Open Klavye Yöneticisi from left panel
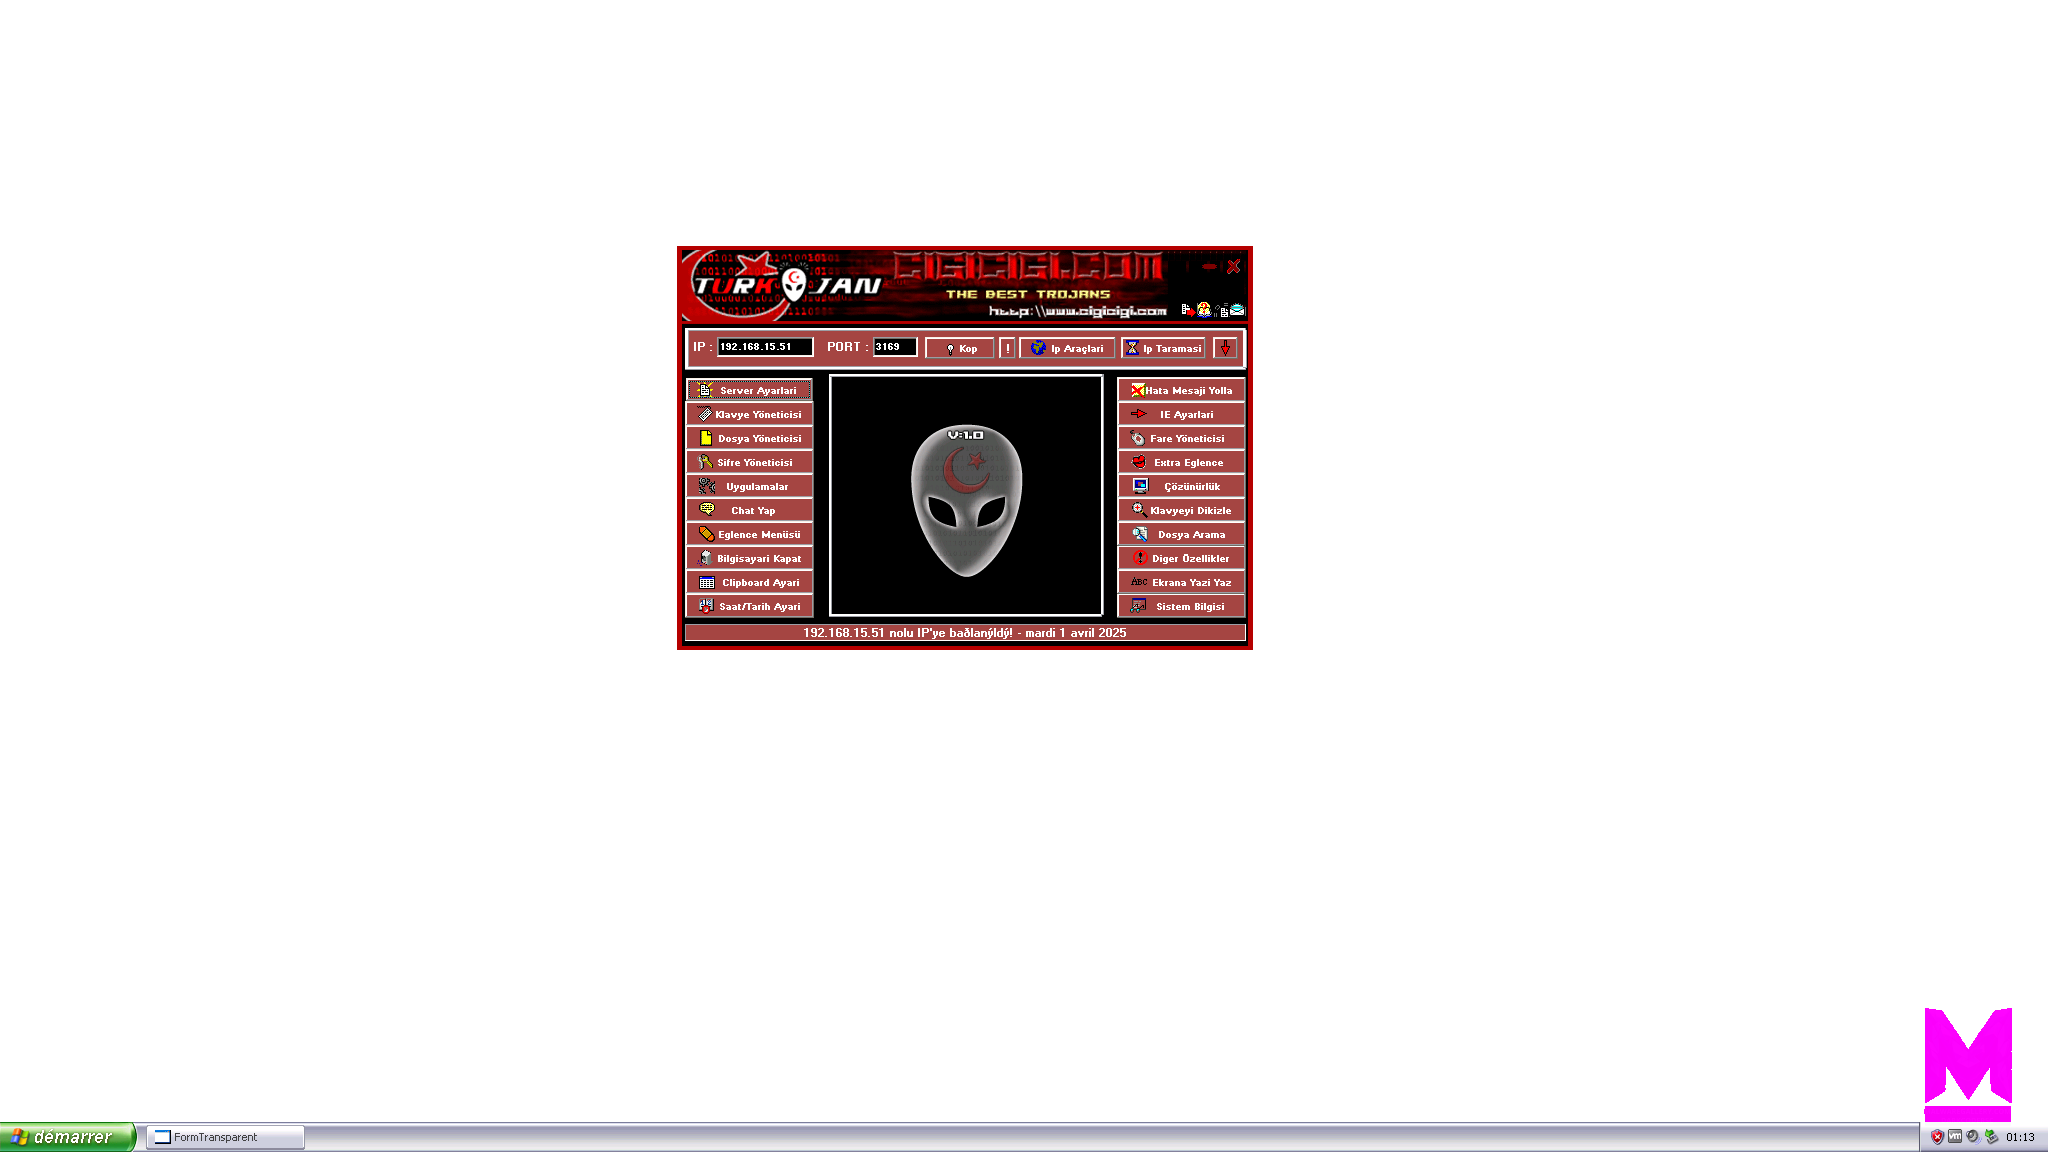Viewport: 2048px width, 1152px height. tap(749, 414)
